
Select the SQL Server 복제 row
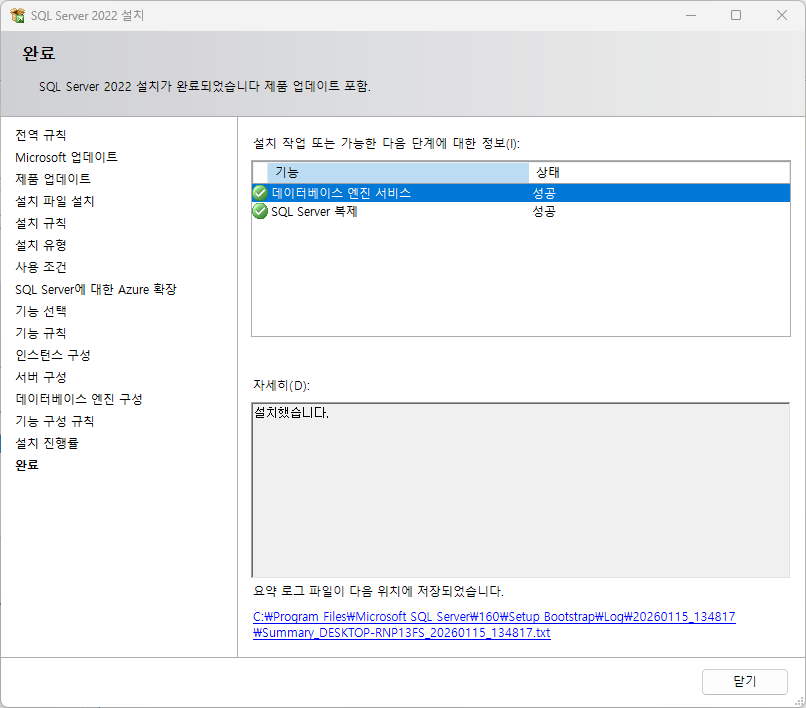[x=521, y=211]
